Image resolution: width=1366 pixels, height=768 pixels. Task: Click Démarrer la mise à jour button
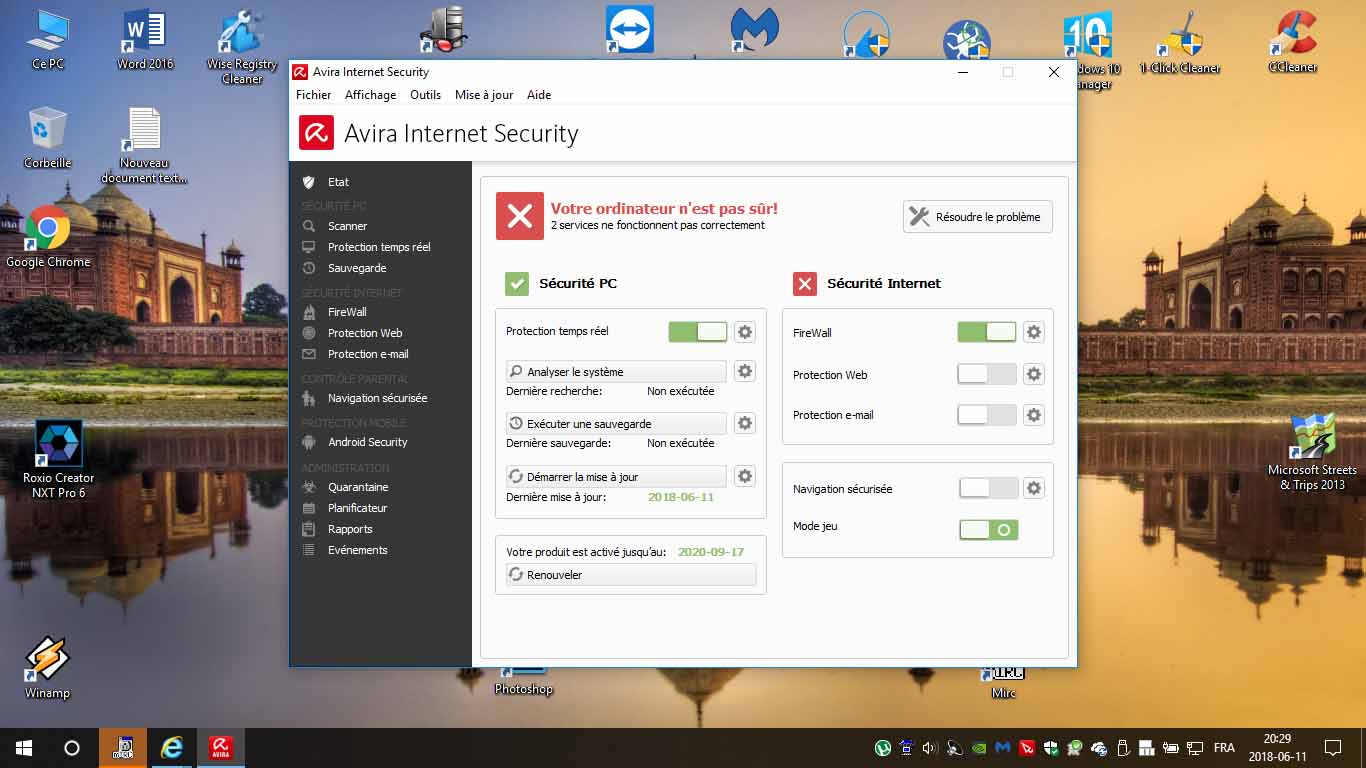click(616, 476)
